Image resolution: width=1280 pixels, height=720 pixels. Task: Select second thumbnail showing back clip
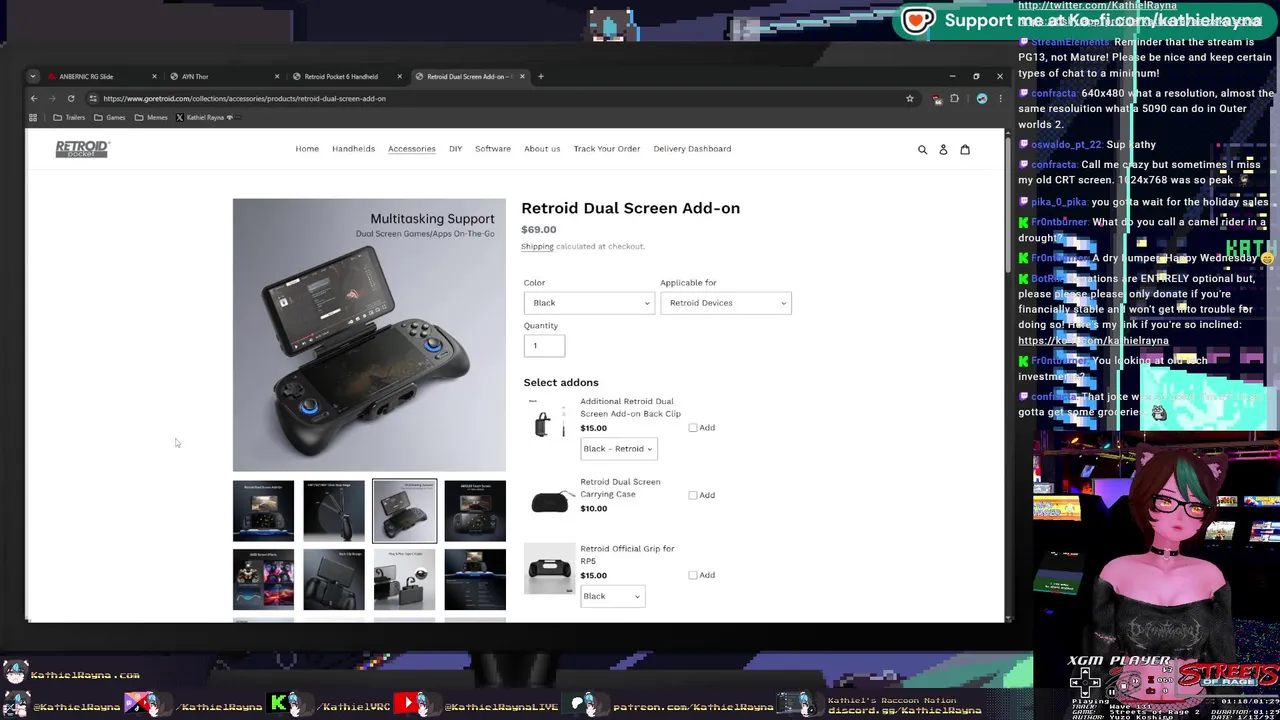pyautogui.click(x=334, y=510)
